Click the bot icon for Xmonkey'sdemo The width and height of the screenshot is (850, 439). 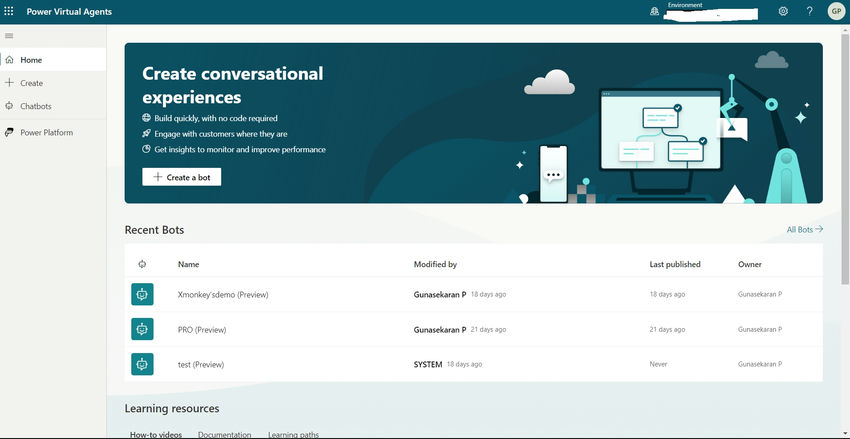[142, 294]
